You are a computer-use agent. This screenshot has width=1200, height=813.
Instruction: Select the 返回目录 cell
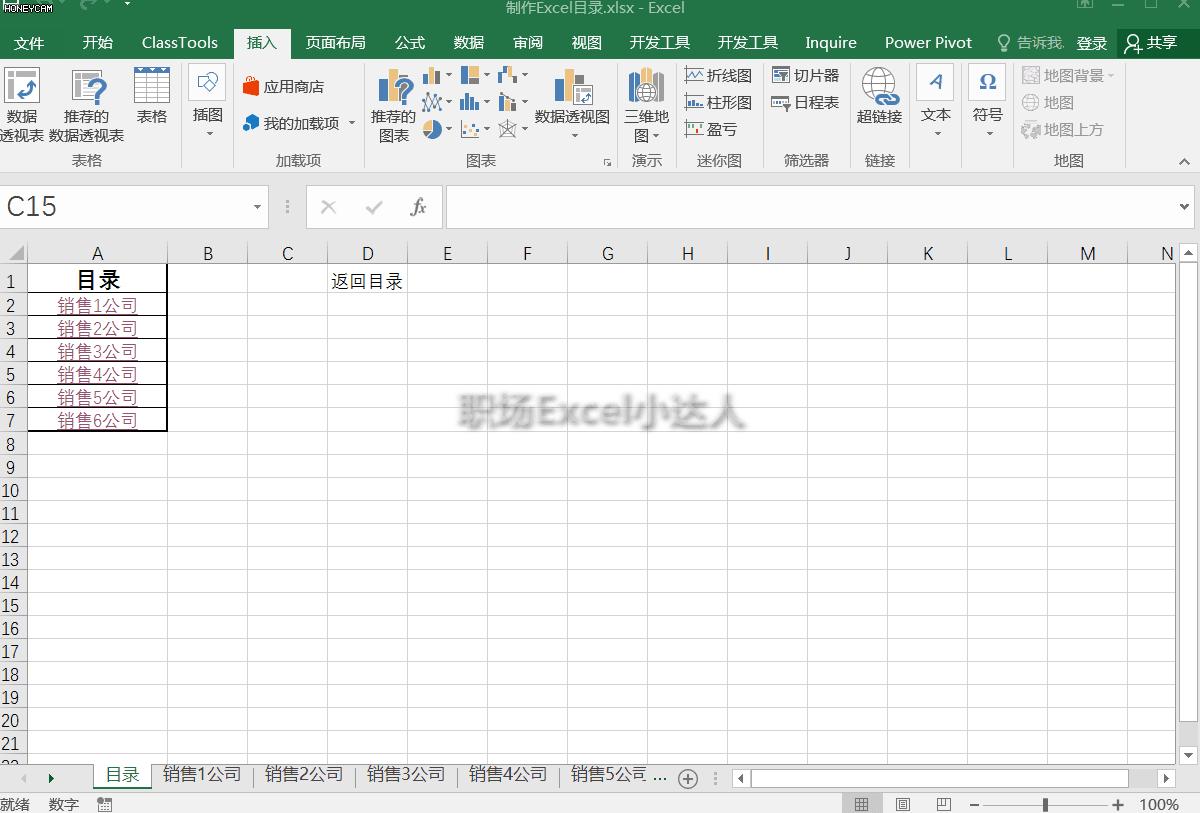click(x=367, y=282)
